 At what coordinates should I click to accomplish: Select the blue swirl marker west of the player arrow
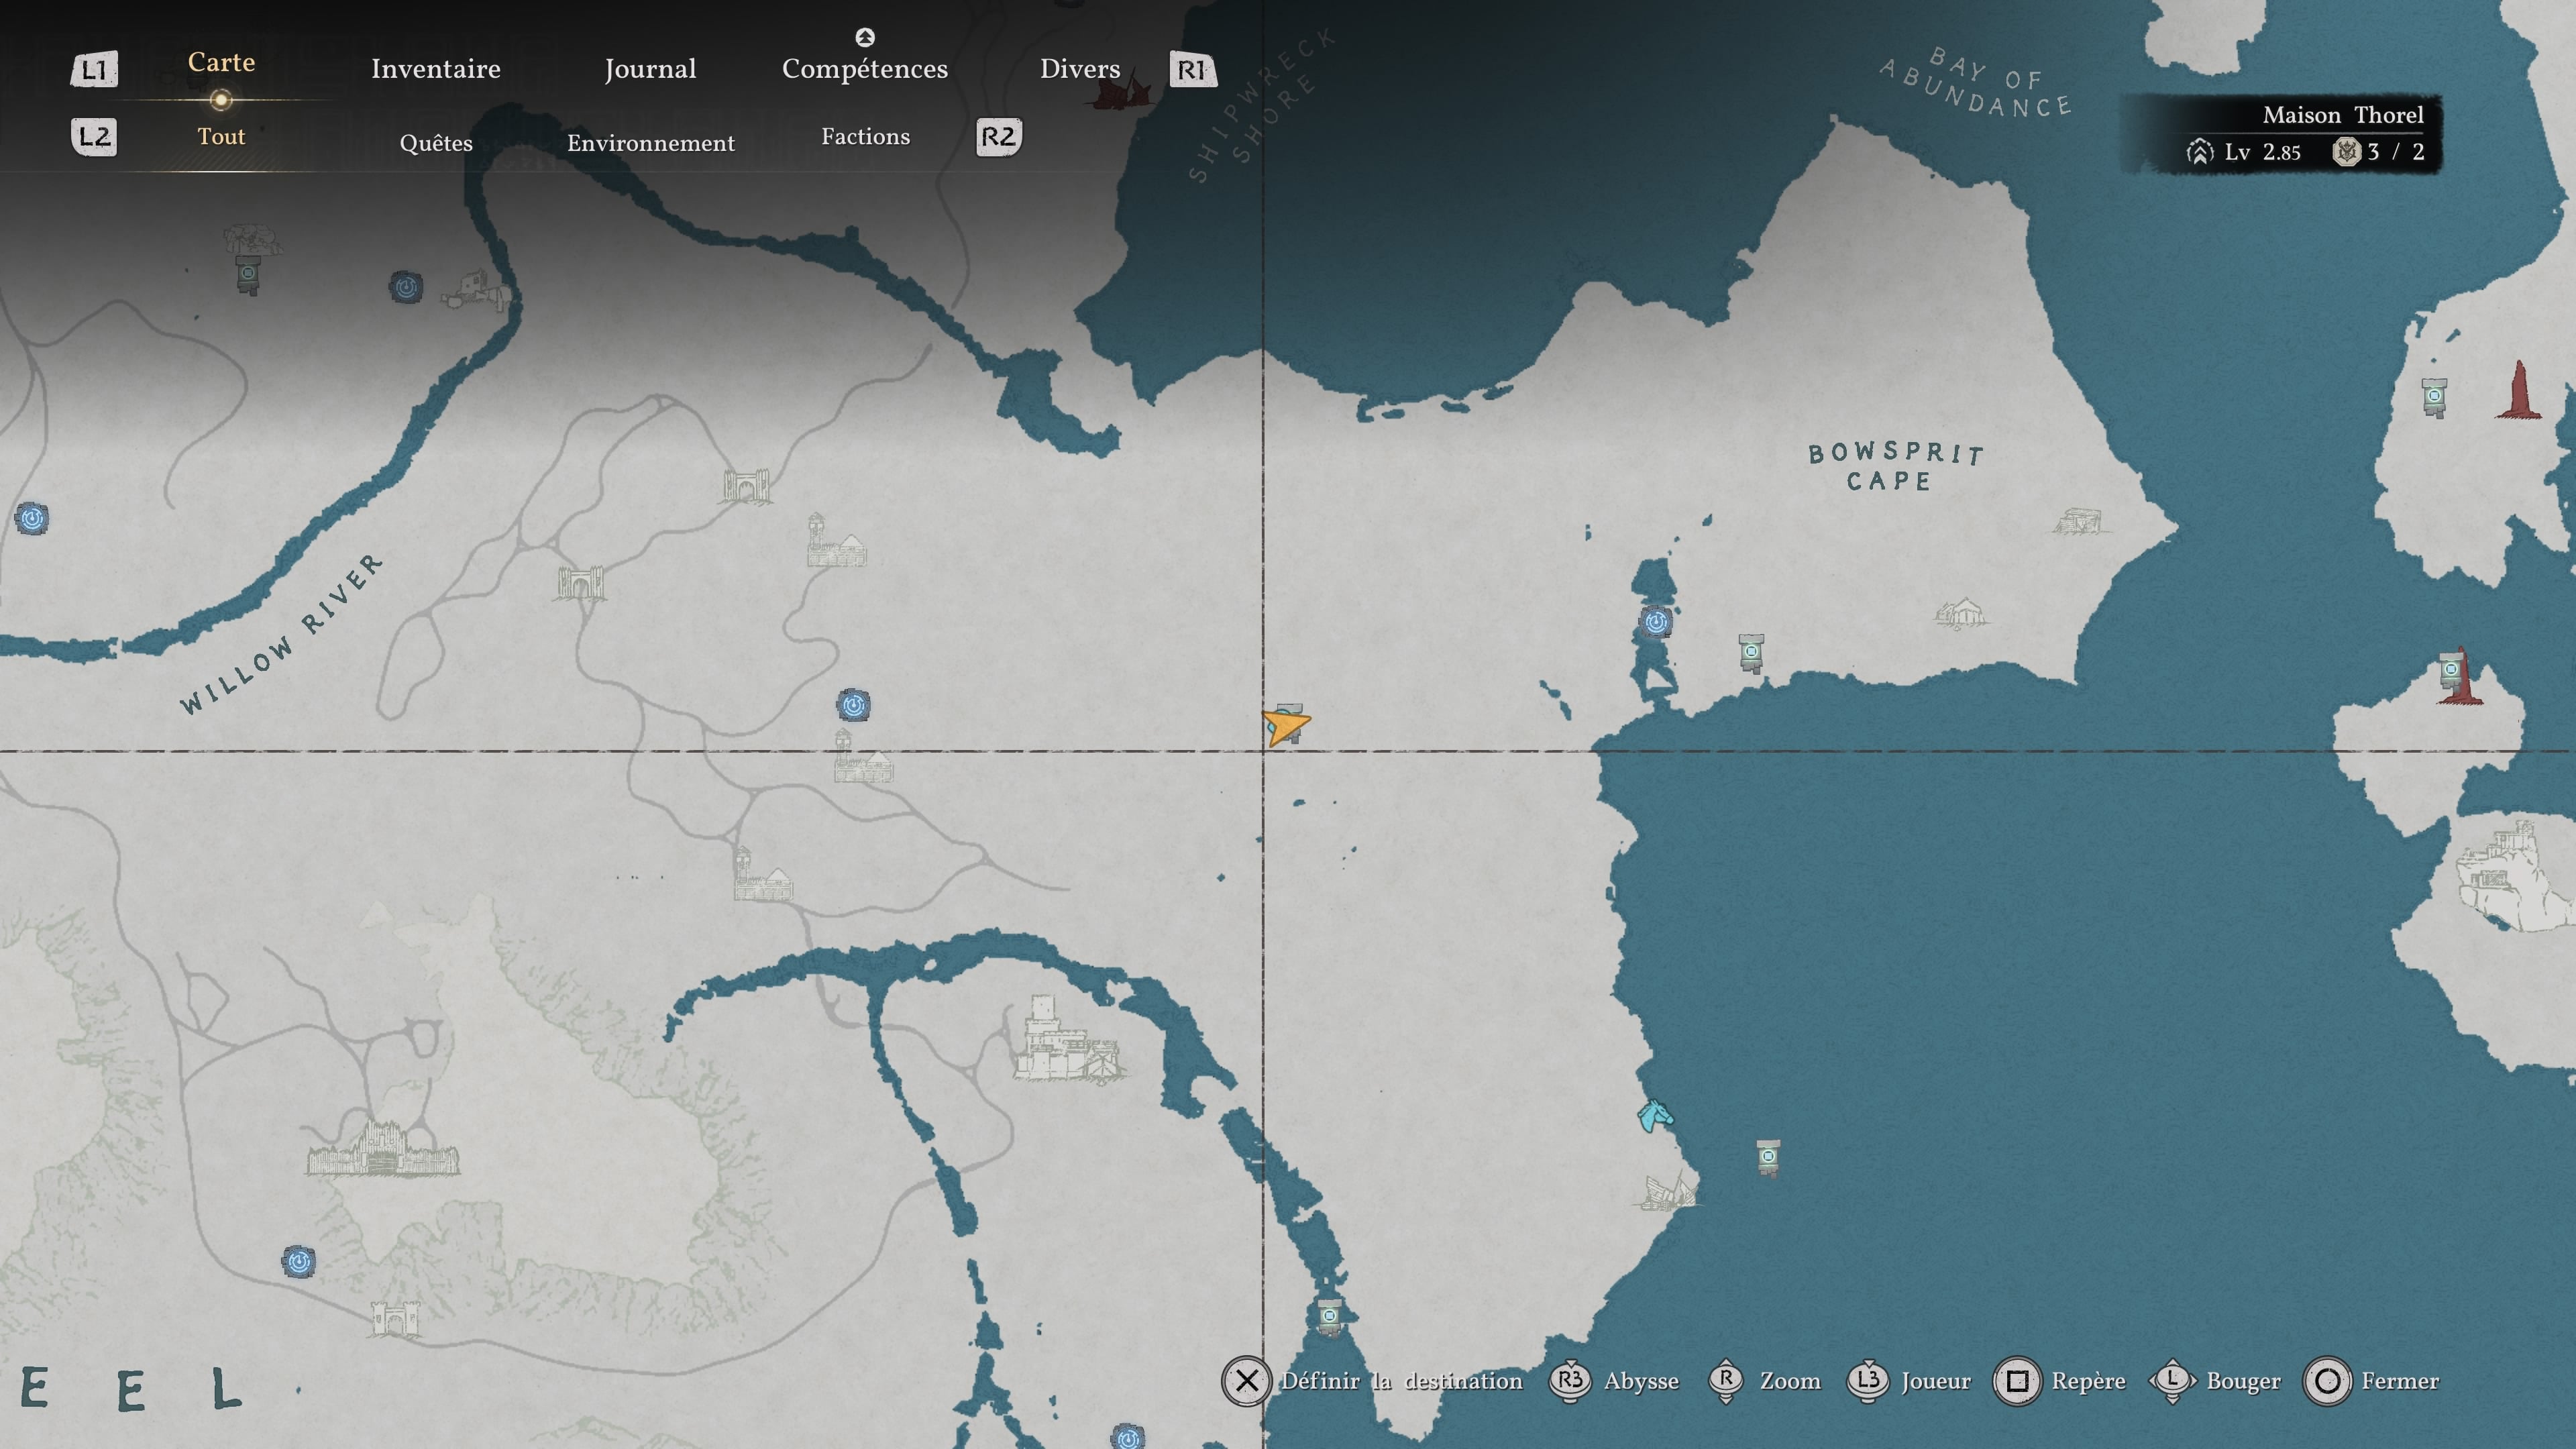[853, 705]
